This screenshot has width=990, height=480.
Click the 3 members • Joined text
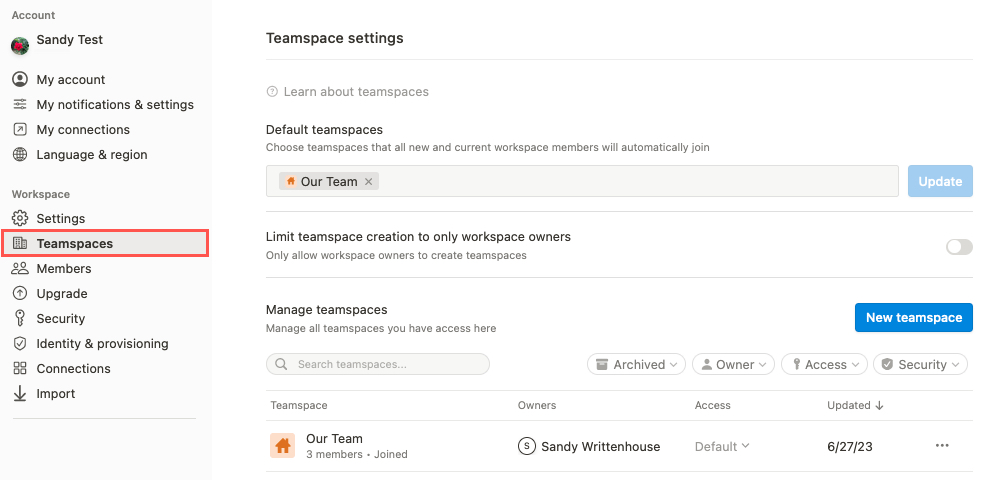pos(357,454)
